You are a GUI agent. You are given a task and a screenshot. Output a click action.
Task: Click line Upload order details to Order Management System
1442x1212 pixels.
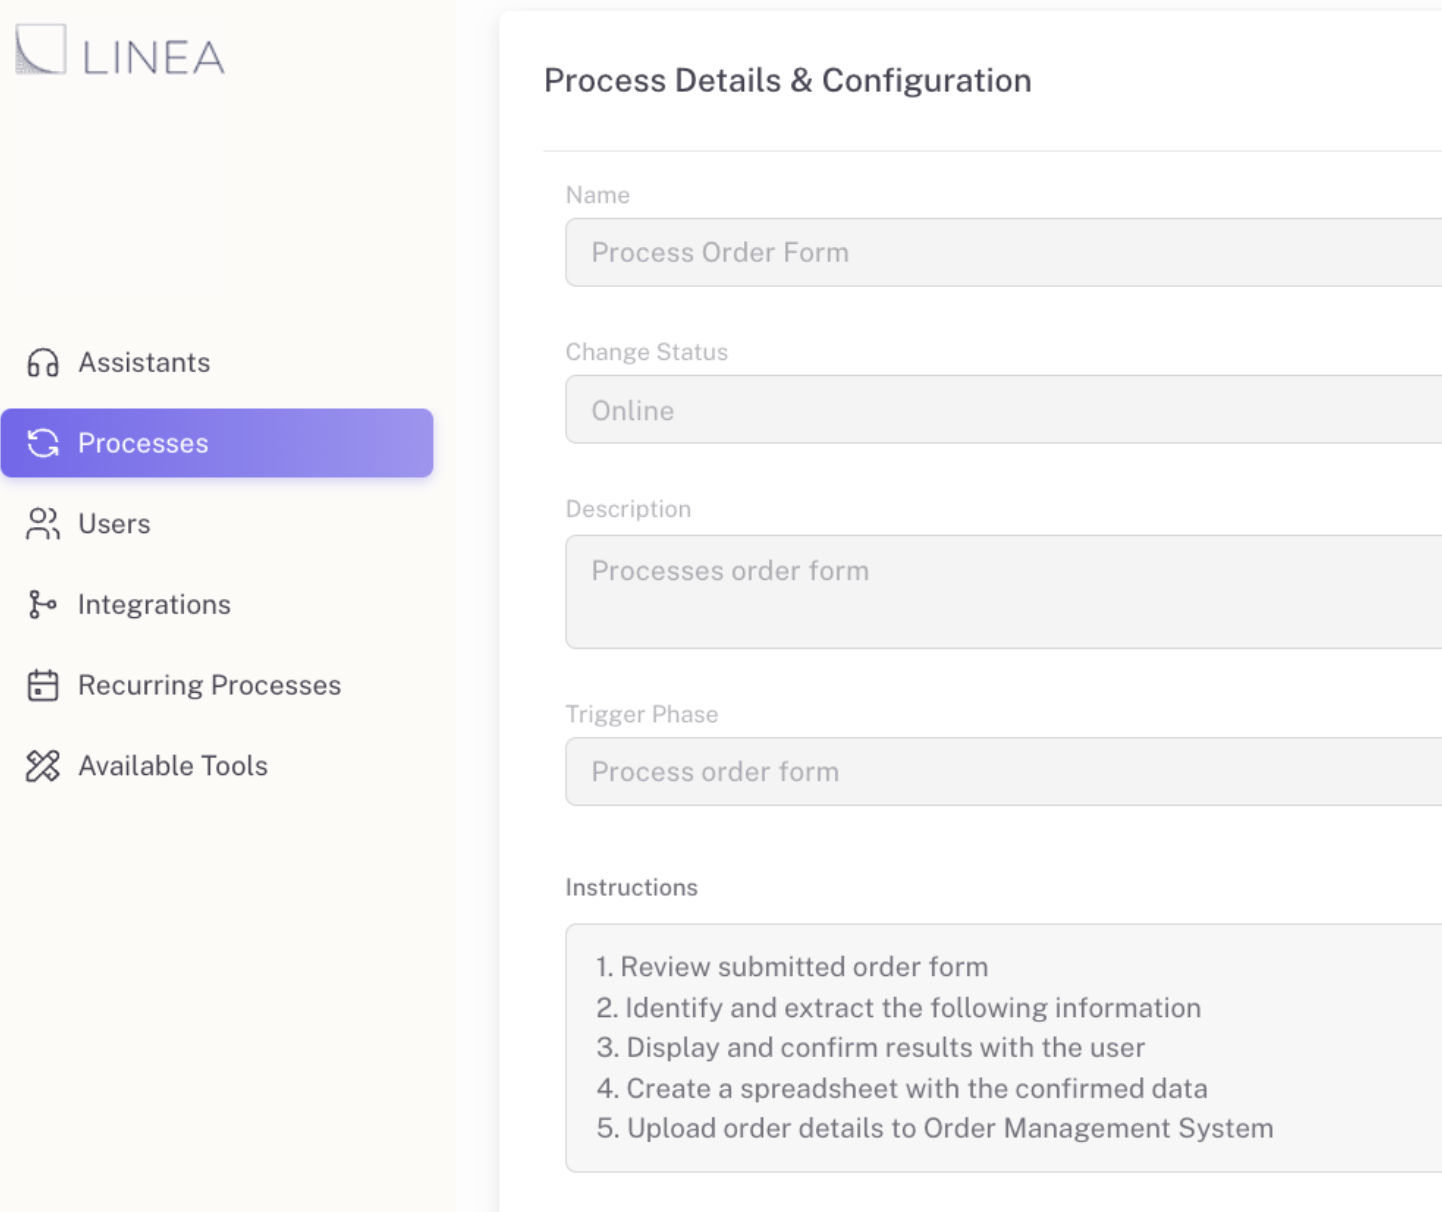point(935,1128)
